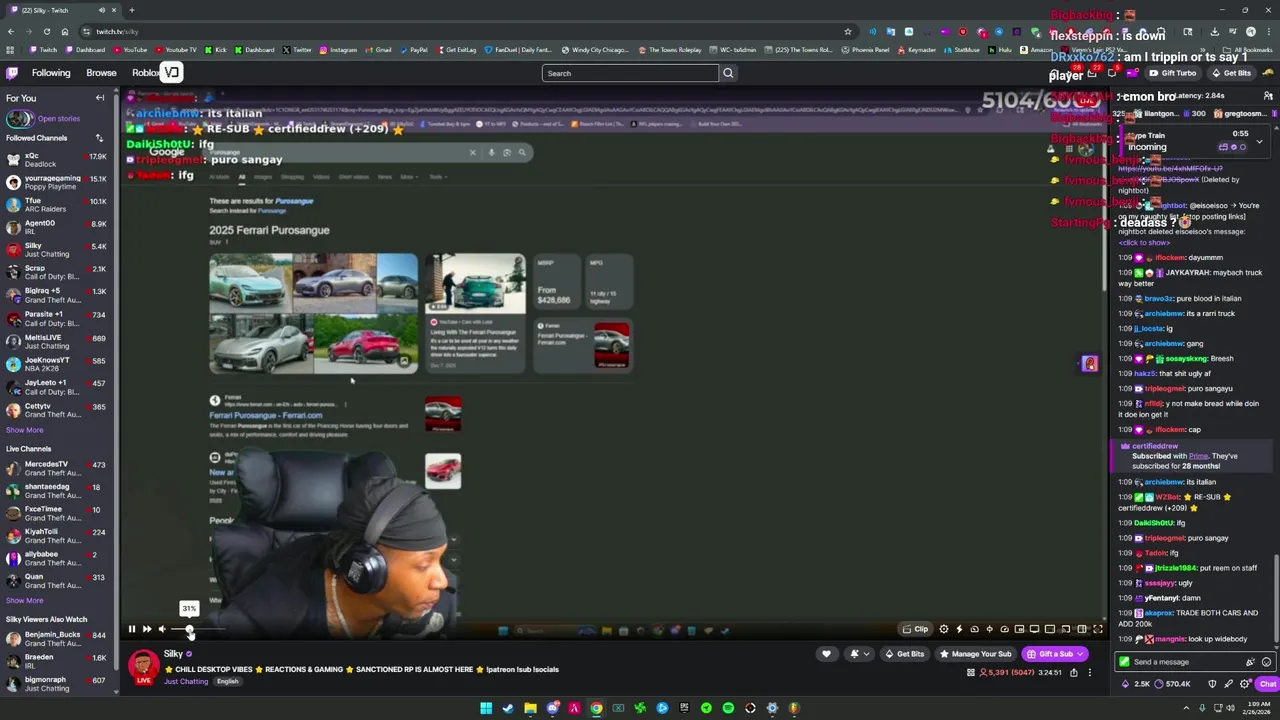Adjust the player volume slider

(x=196, y=630)
